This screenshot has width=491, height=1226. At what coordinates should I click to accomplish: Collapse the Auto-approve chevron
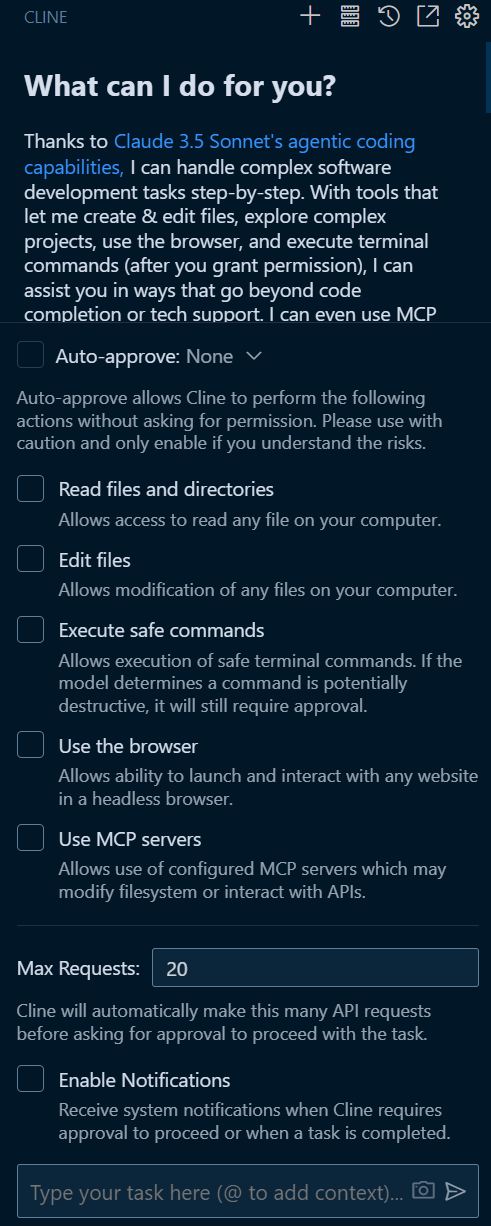point(254,356)
